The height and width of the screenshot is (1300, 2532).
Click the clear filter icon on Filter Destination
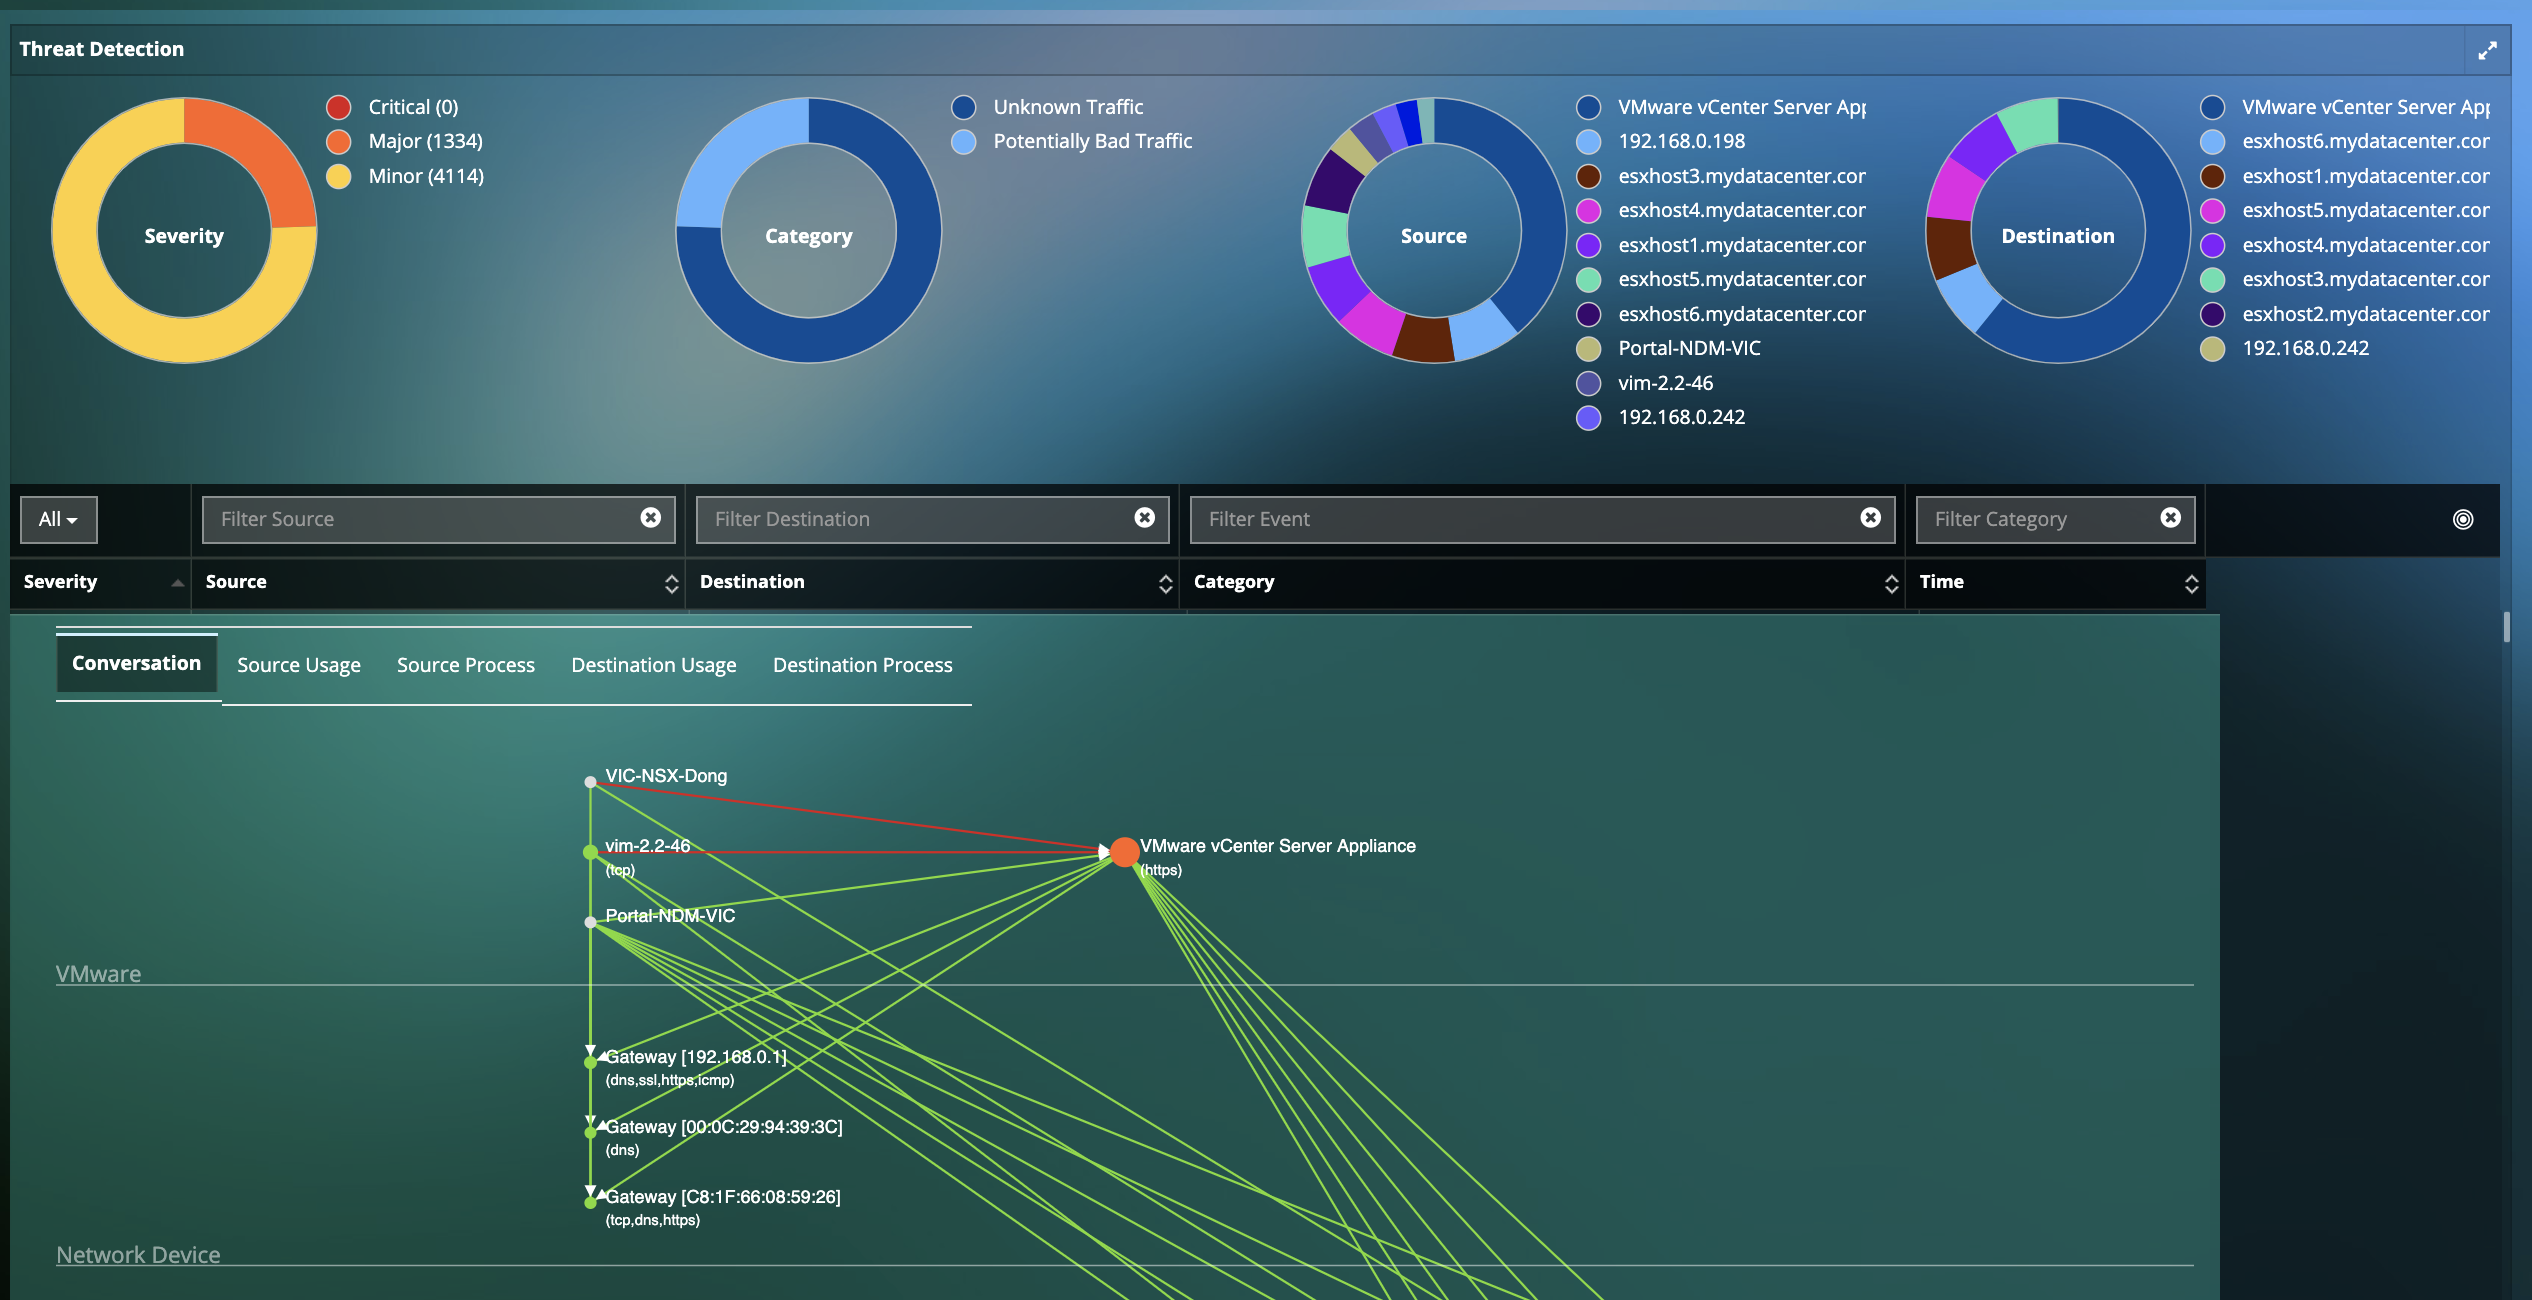[x=1147, y=517]
